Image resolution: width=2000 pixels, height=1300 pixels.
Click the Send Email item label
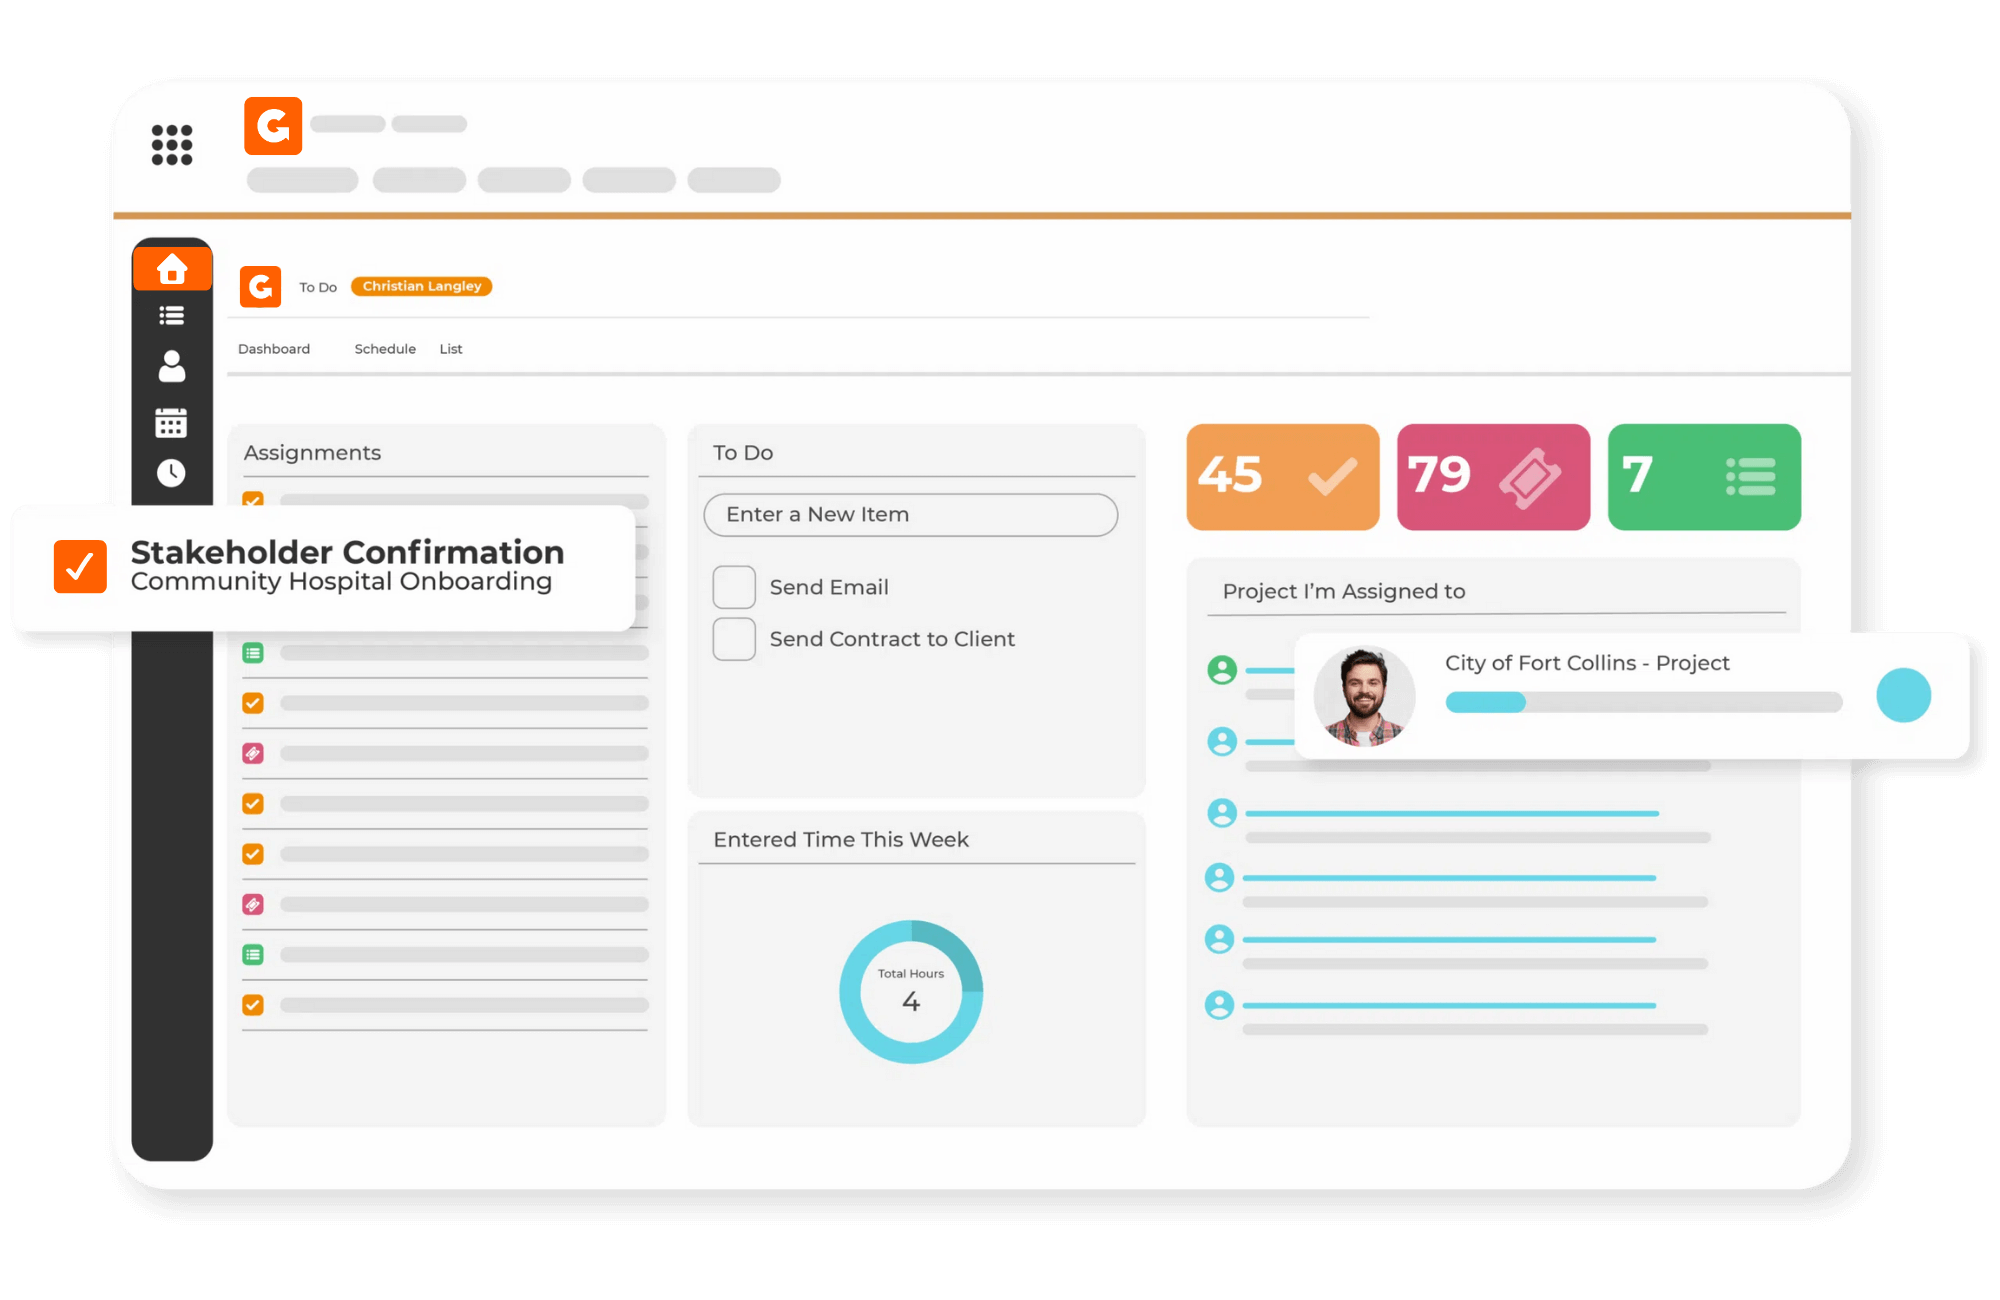click(829, 587)
